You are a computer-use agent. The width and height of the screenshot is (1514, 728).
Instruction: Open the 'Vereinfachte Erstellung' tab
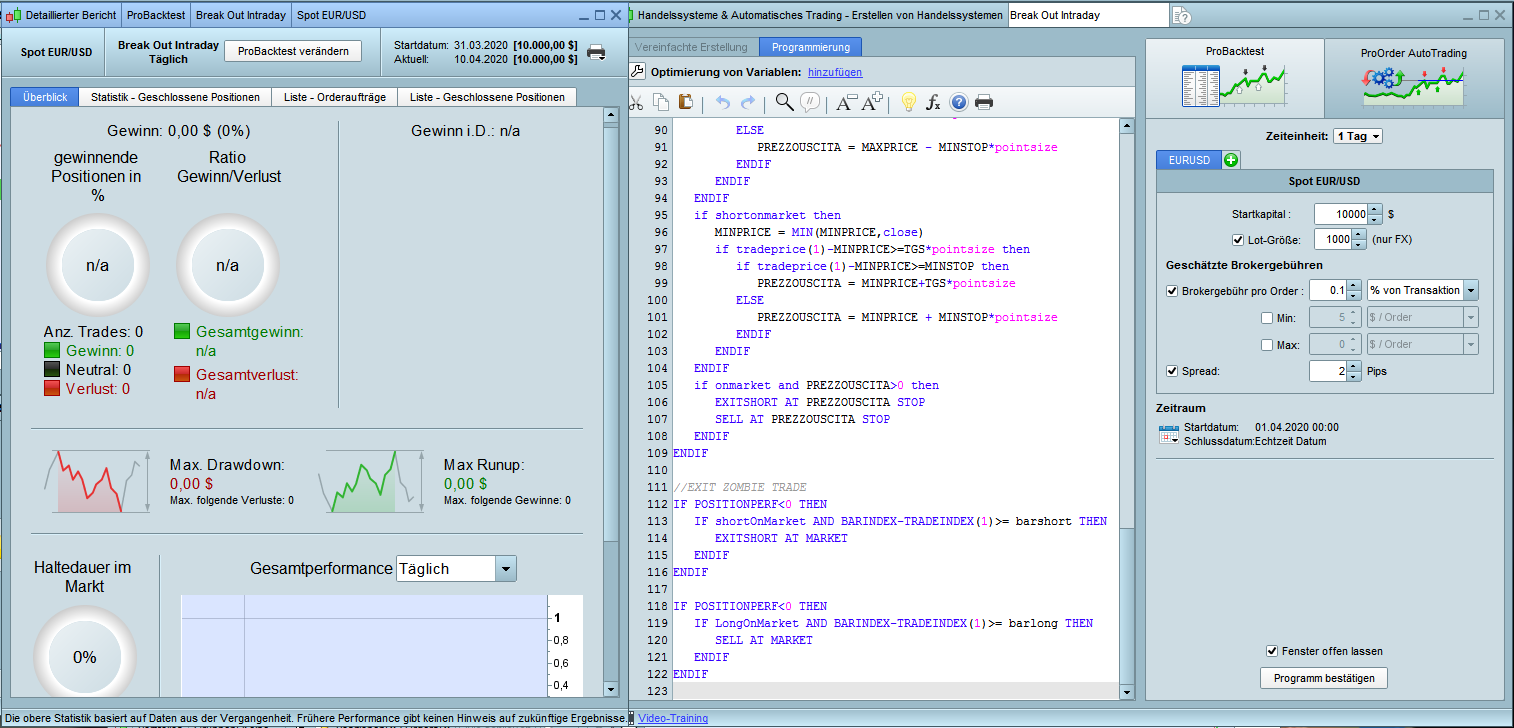pyautogui.click(x=691, y=47)
